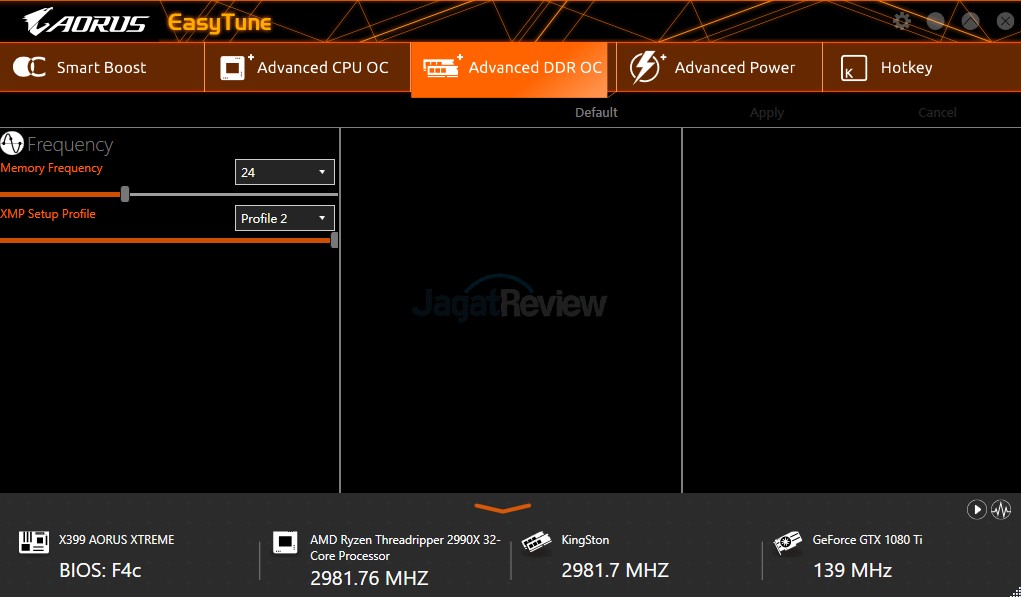Click the AORUS logo in title bar
Screen dimensions: 1021x597
coord(85,22)
